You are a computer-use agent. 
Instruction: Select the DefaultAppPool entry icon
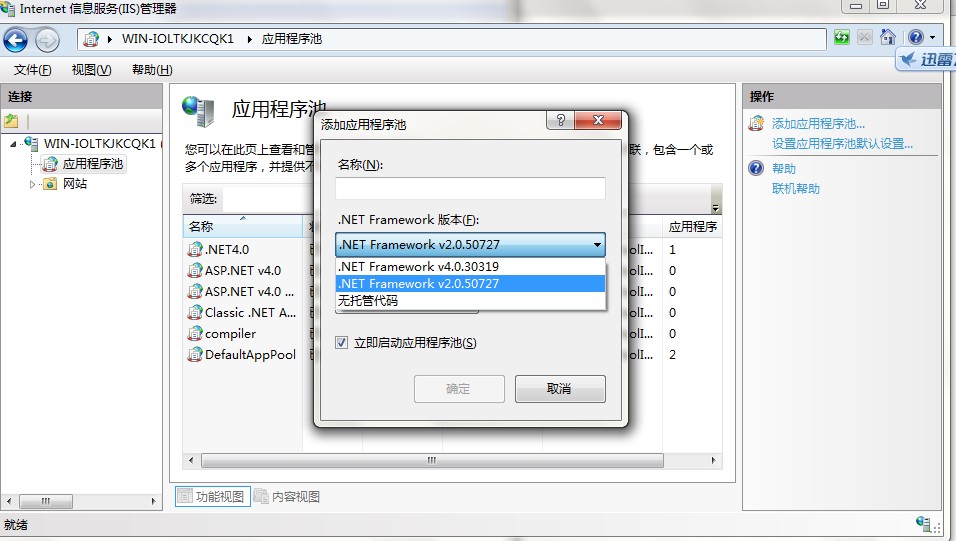click(x=194, y=354)
